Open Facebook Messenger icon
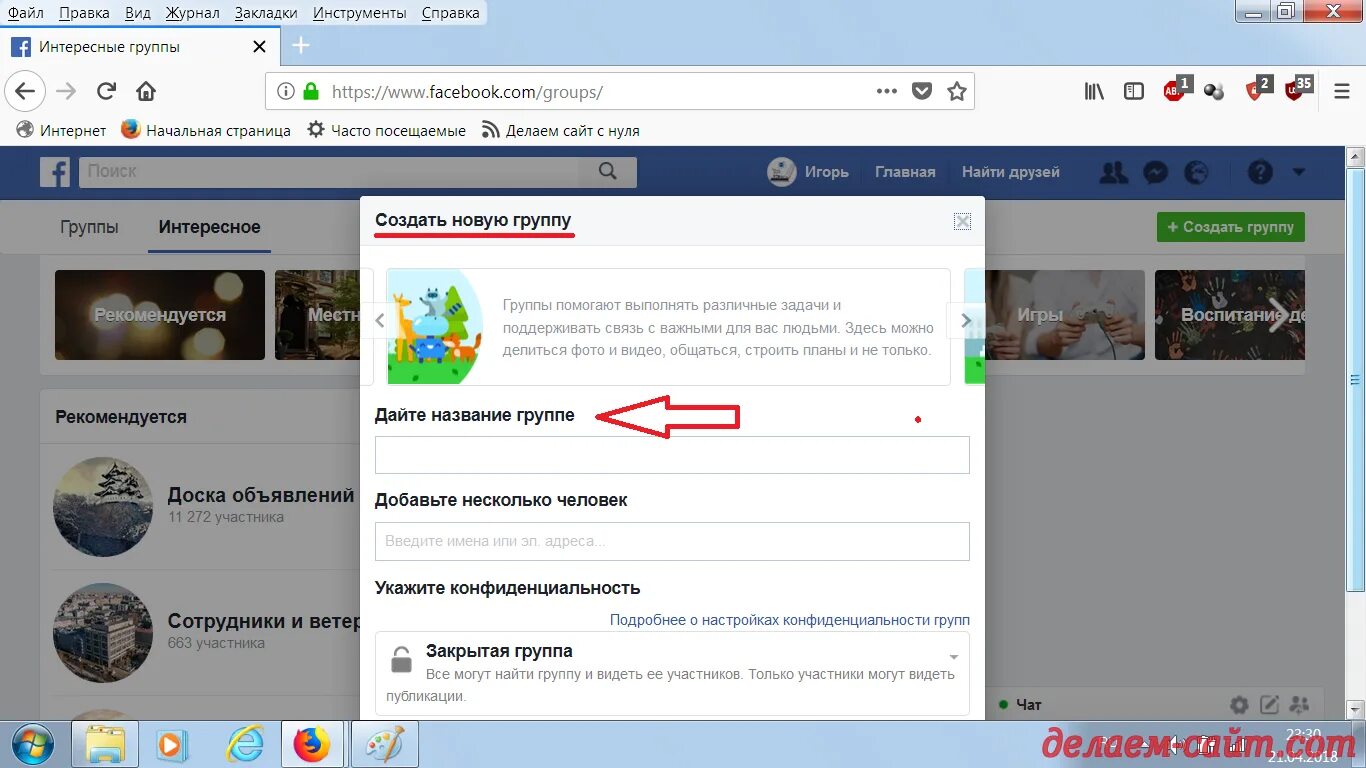 point(1155,172)
